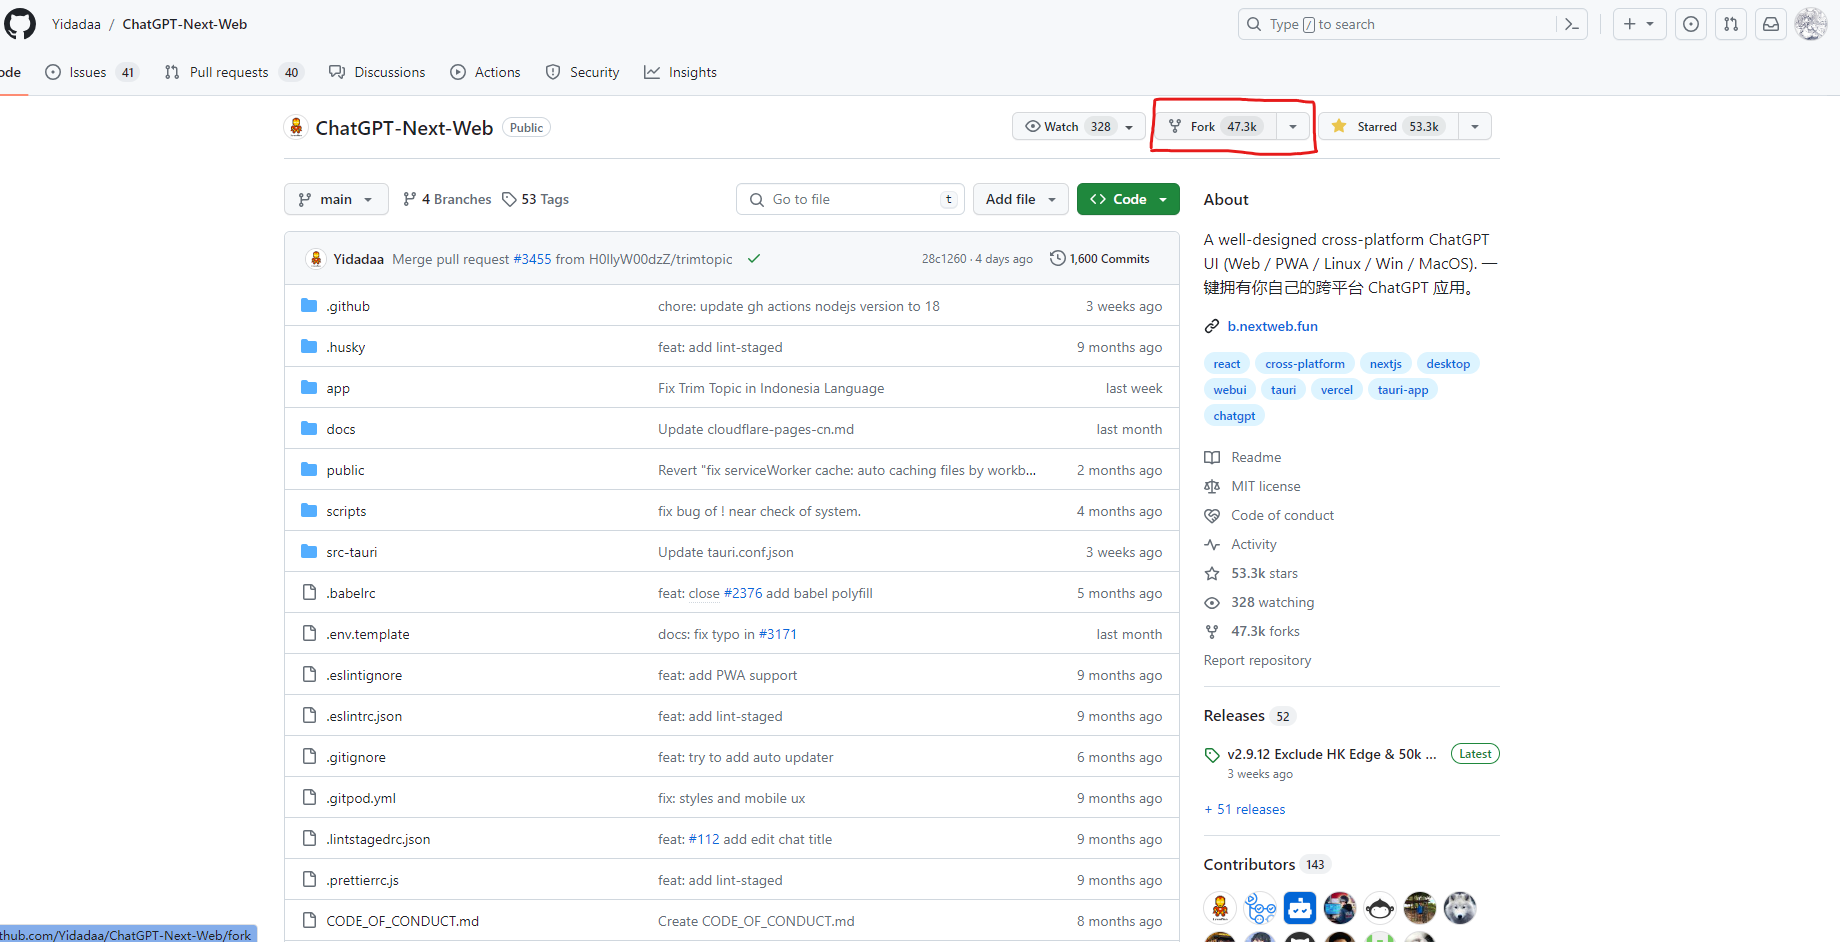
Task: Click 53.3k stars link
Action: click(x=1264, y=573)
